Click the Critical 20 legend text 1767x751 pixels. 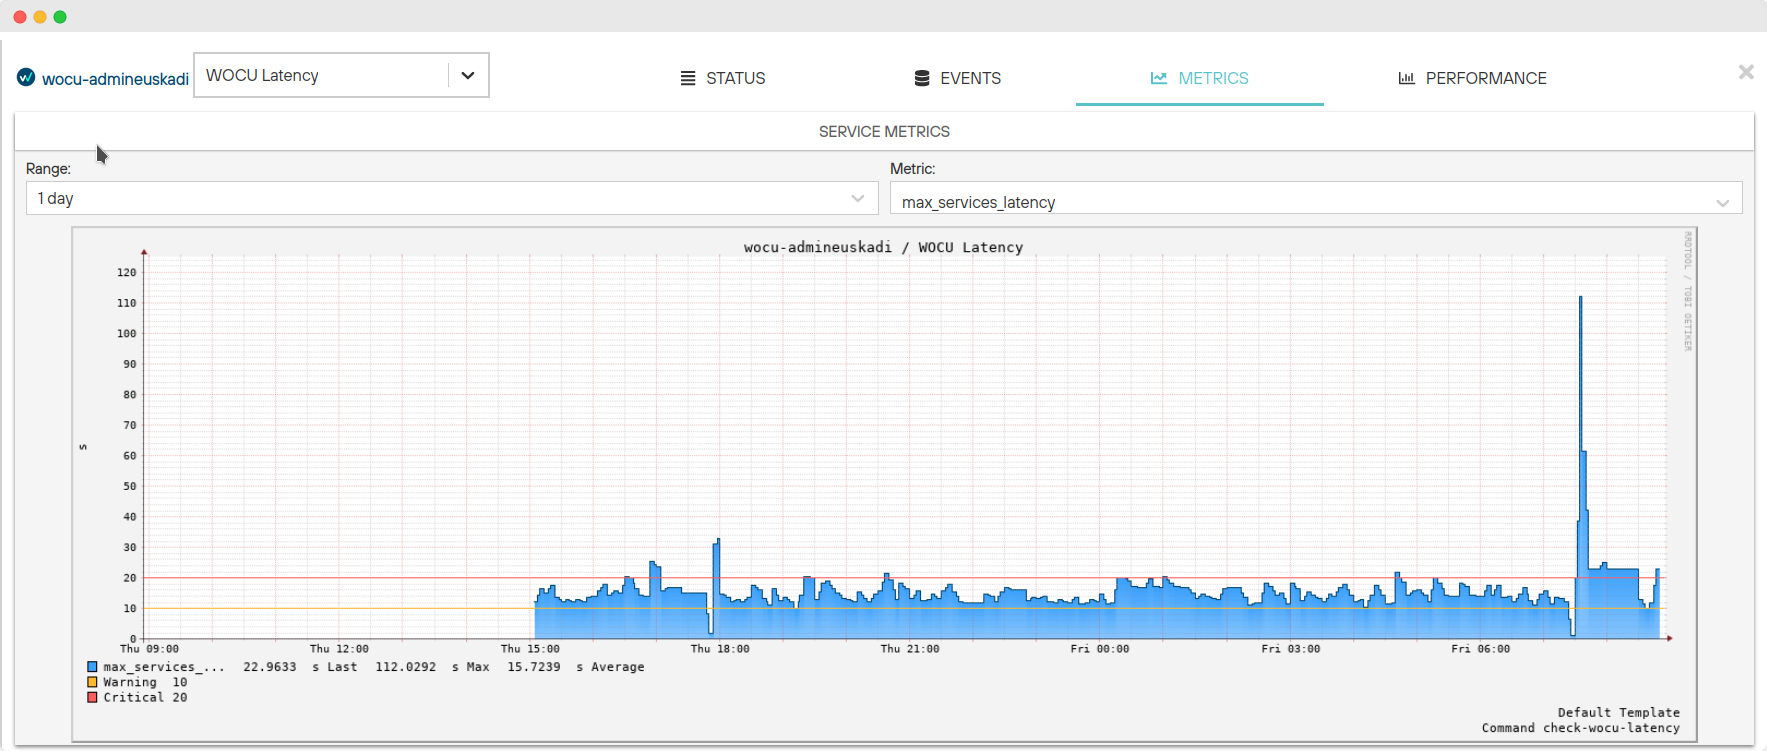[x=145, y=697]
